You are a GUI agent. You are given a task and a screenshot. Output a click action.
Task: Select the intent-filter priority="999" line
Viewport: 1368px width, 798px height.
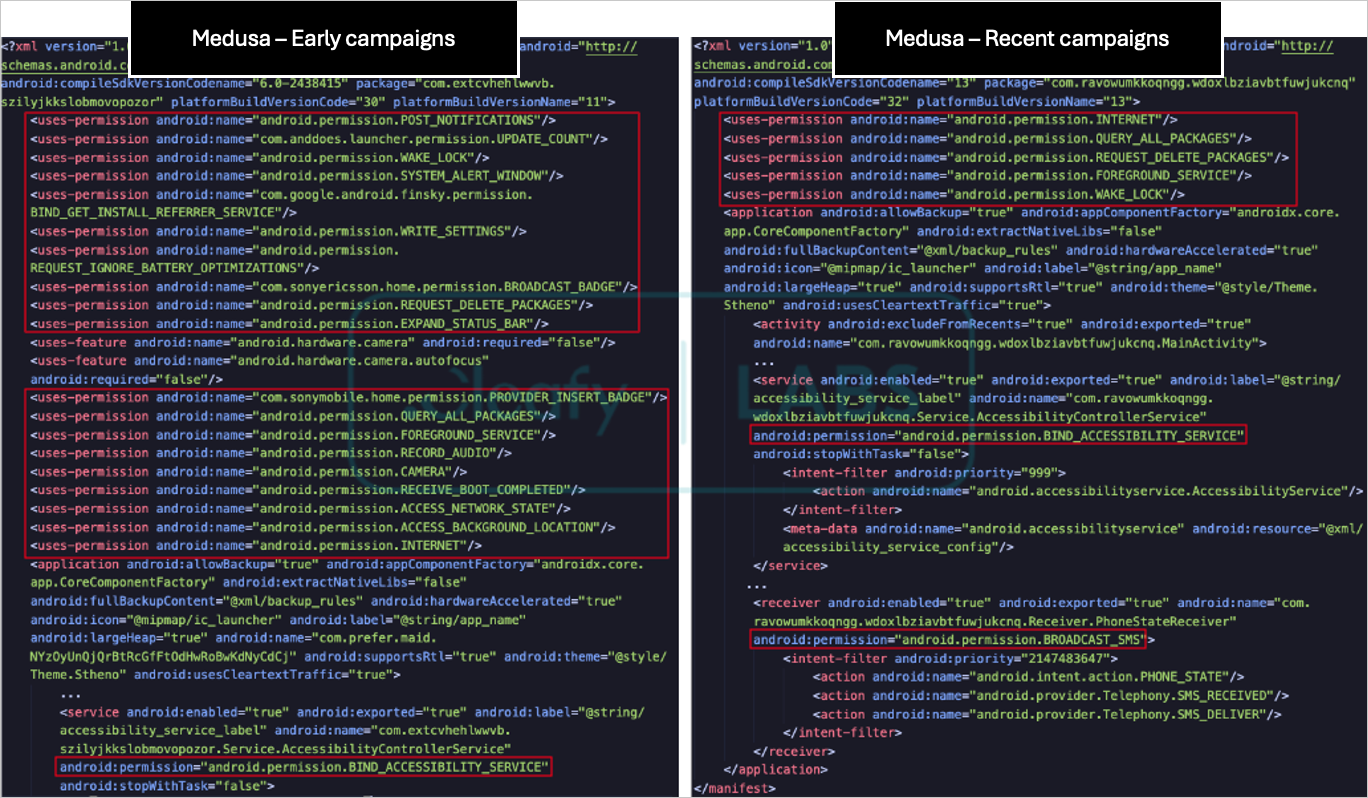click(925, 472)
